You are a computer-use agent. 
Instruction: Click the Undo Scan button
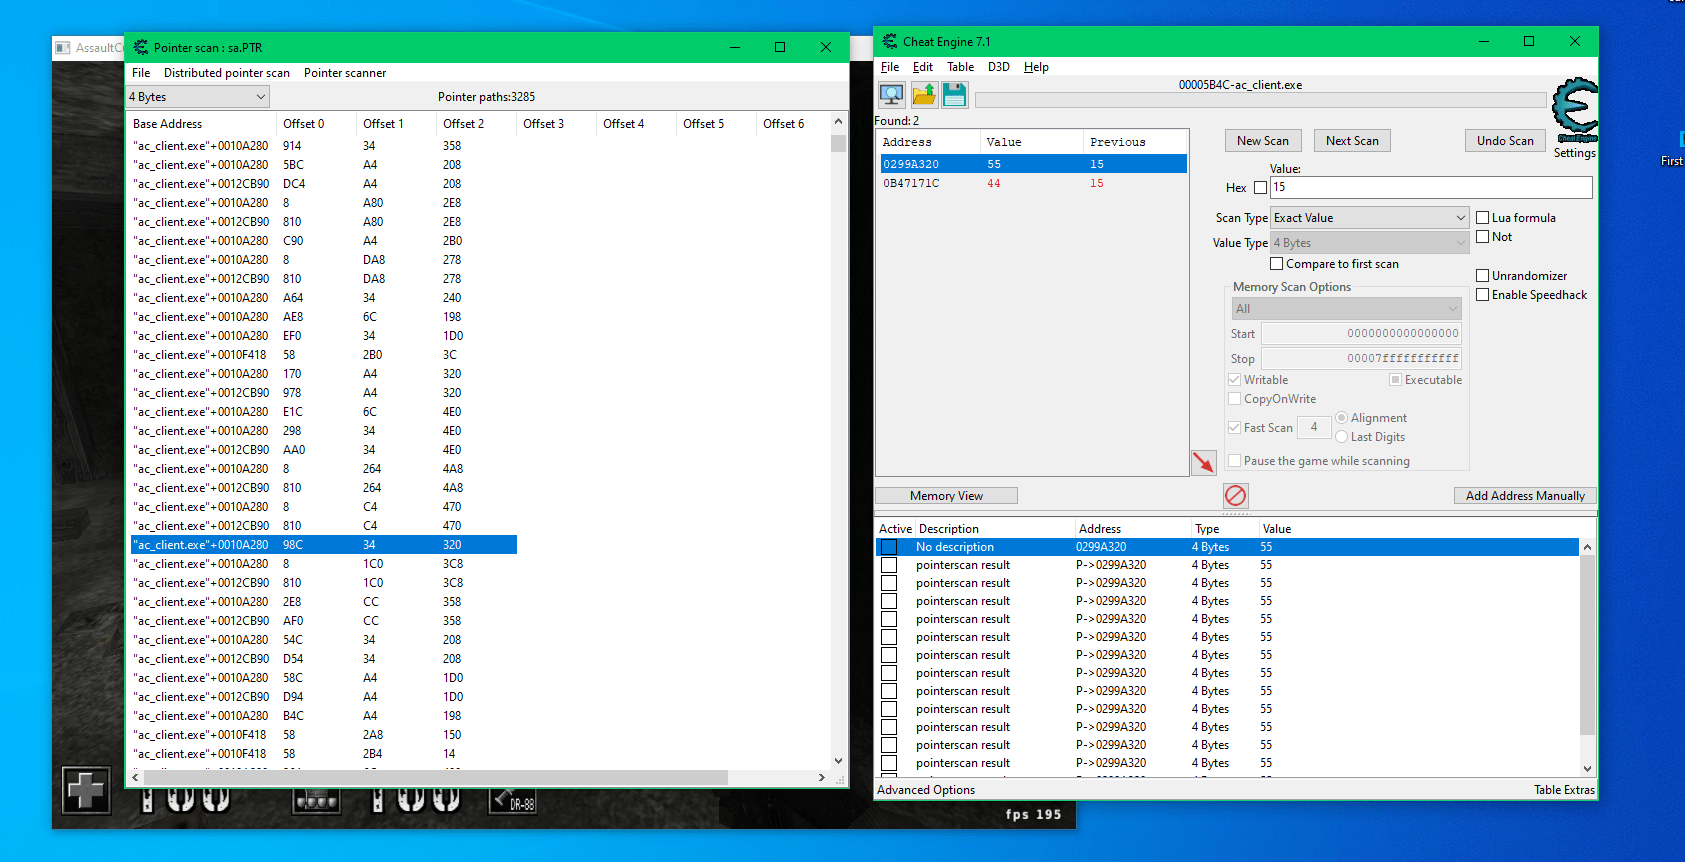click(x=1505, y=141)
